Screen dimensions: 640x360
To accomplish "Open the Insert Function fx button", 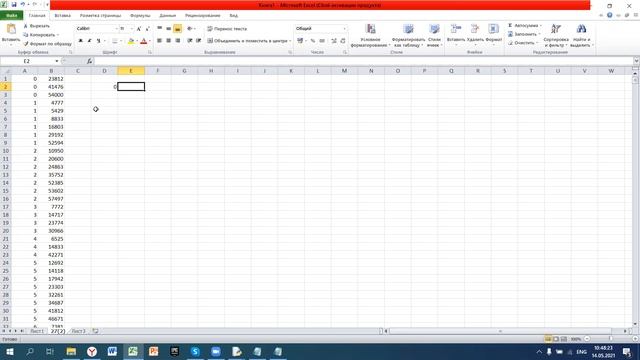I will point(89,61).
